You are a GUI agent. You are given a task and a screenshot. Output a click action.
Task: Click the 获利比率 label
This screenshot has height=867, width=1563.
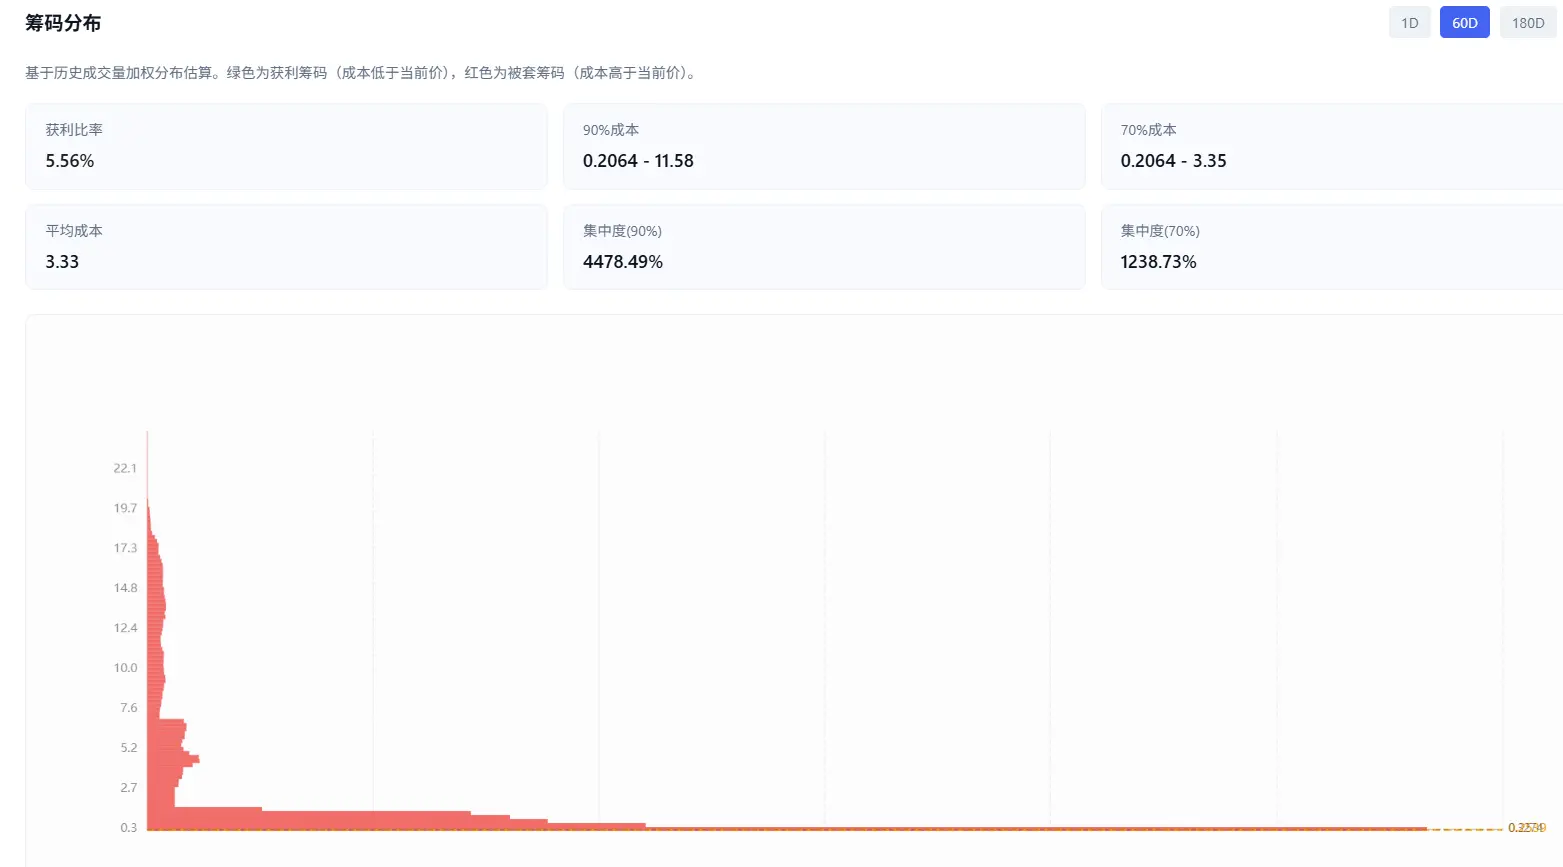tap(74, 130)
